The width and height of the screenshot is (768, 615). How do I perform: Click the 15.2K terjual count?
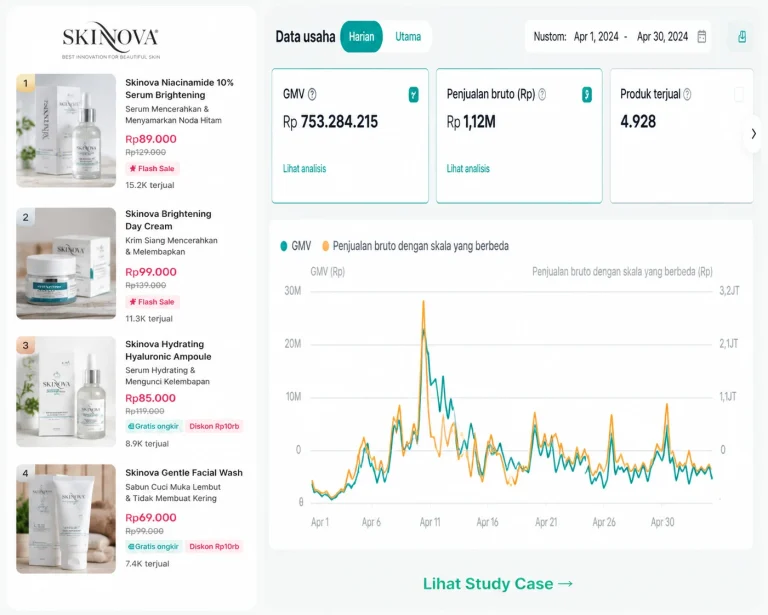pyautogui.click(x=150, y=185)
